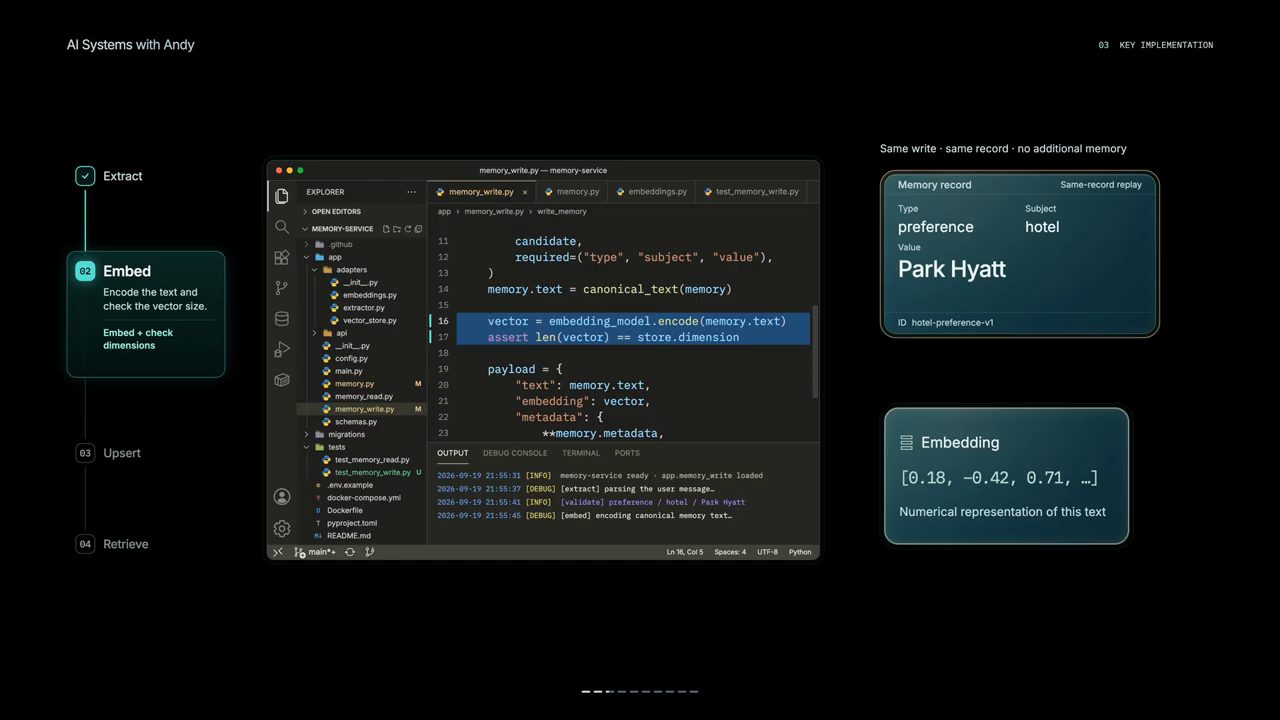Image resolution: width=1280 pixels, height=720 pixels.
Task: Open the Extensions view icon
Action: 282,257
